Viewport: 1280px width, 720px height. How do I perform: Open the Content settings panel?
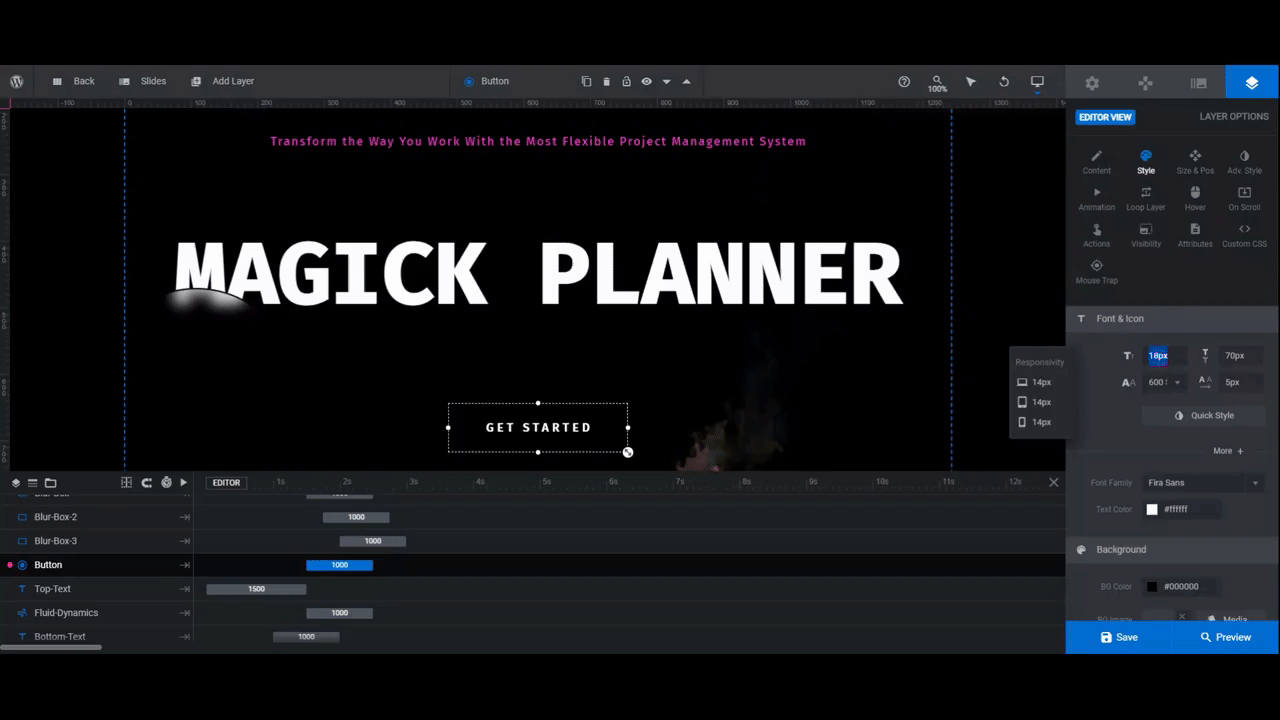[1096, 162]
